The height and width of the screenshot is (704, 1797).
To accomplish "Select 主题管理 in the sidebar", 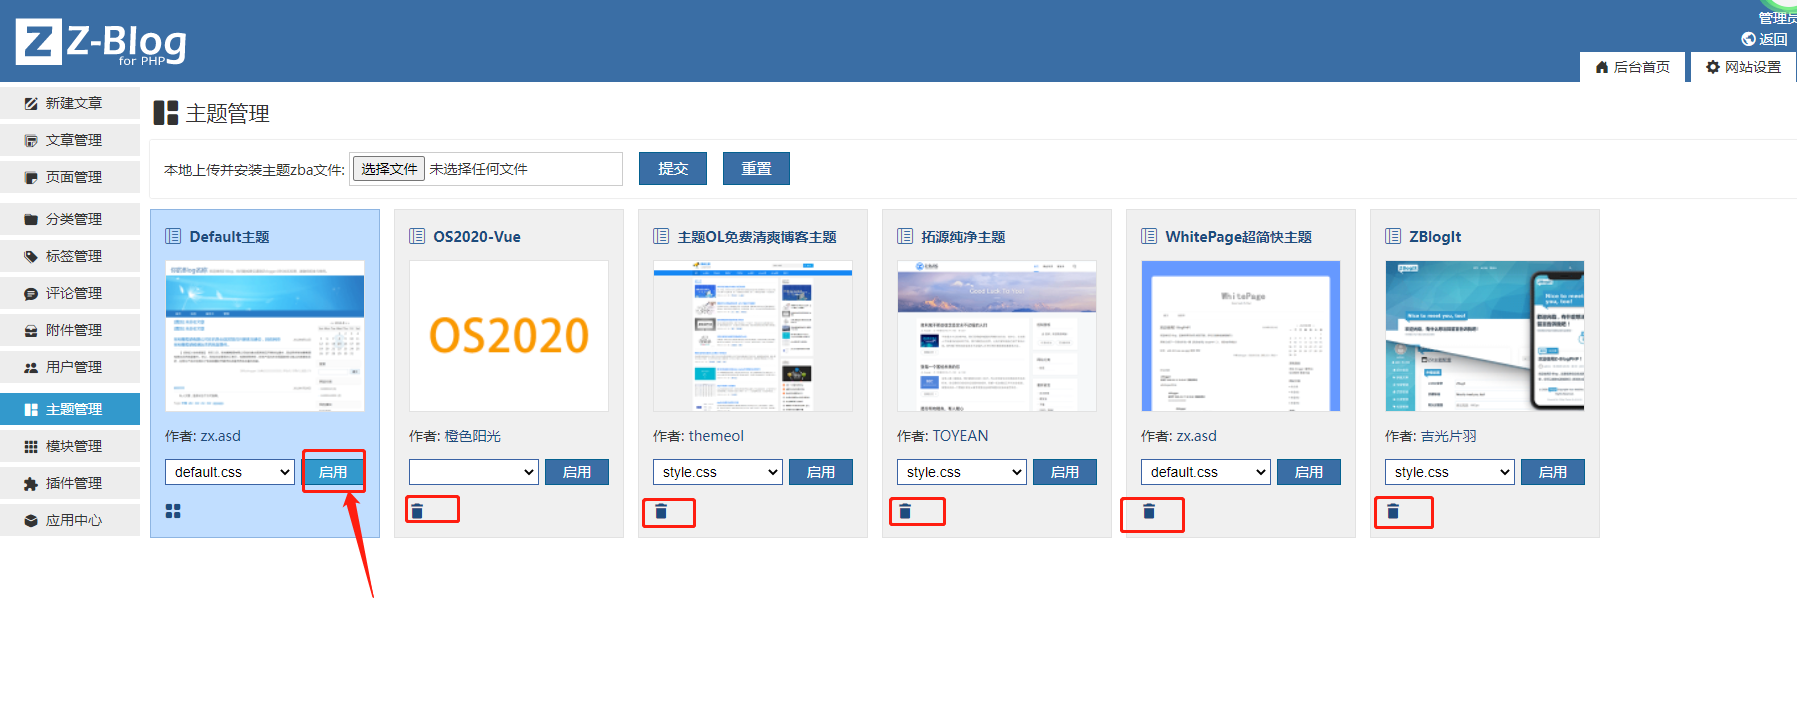I will pos(70,409).
